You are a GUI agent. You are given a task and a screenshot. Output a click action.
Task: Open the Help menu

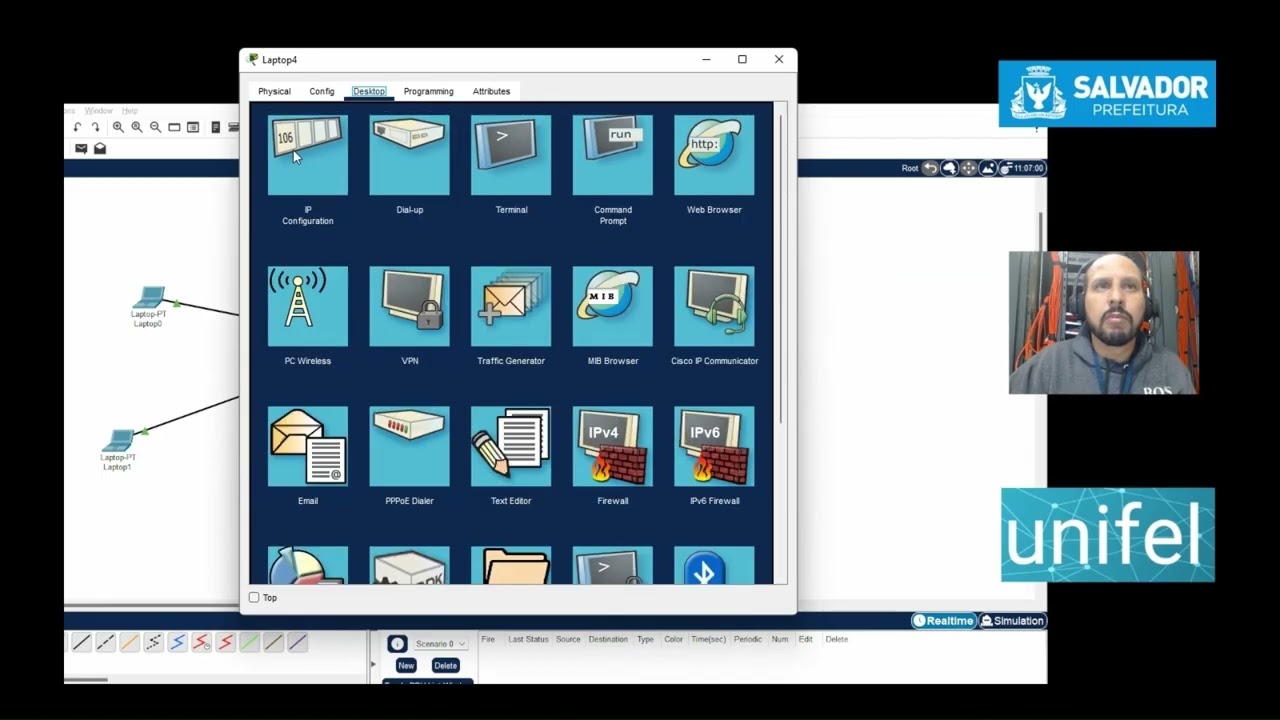point(130,111)
